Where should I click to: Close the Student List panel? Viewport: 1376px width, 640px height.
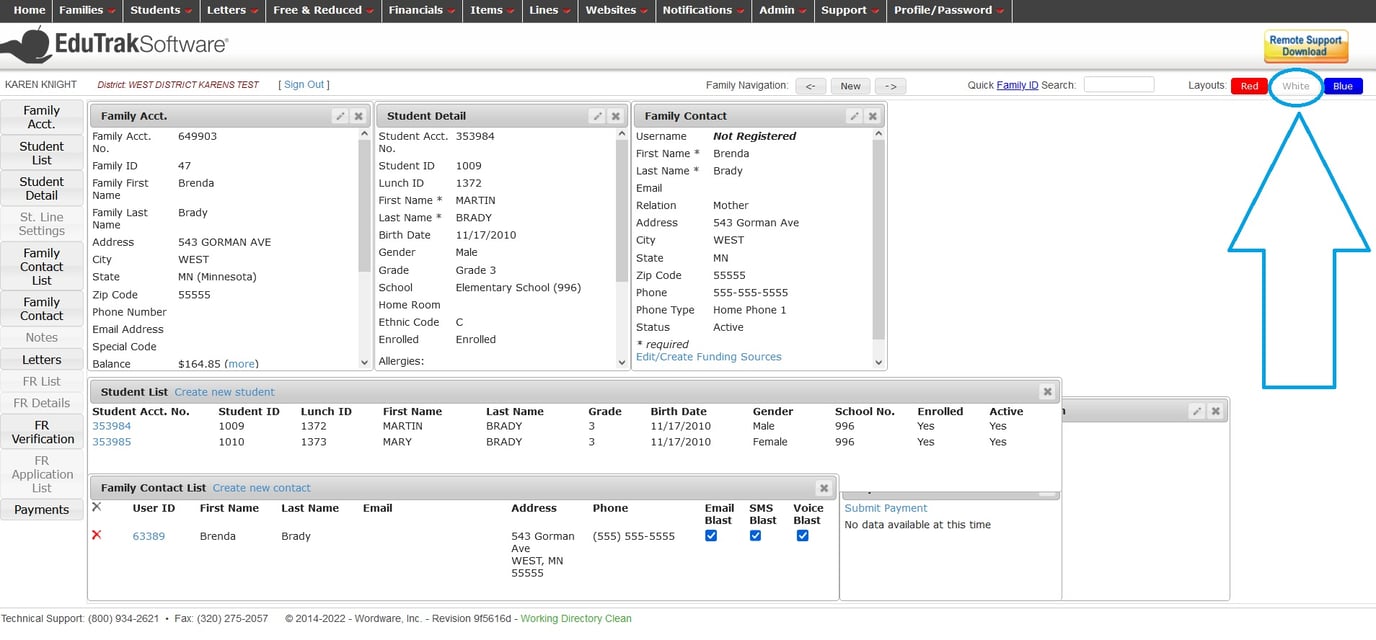tap(1047, 392)
